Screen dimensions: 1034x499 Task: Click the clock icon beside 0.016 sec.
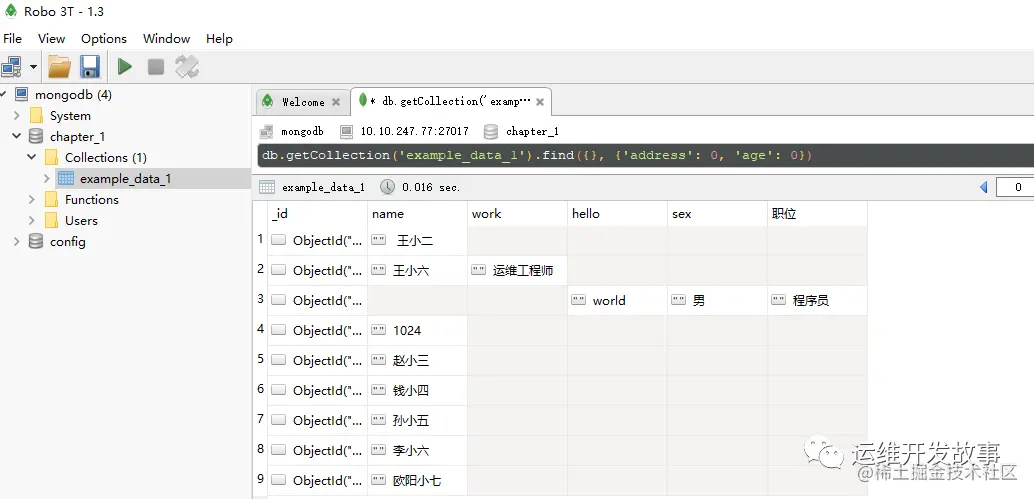pyautogui.click(x=388, y=187)
